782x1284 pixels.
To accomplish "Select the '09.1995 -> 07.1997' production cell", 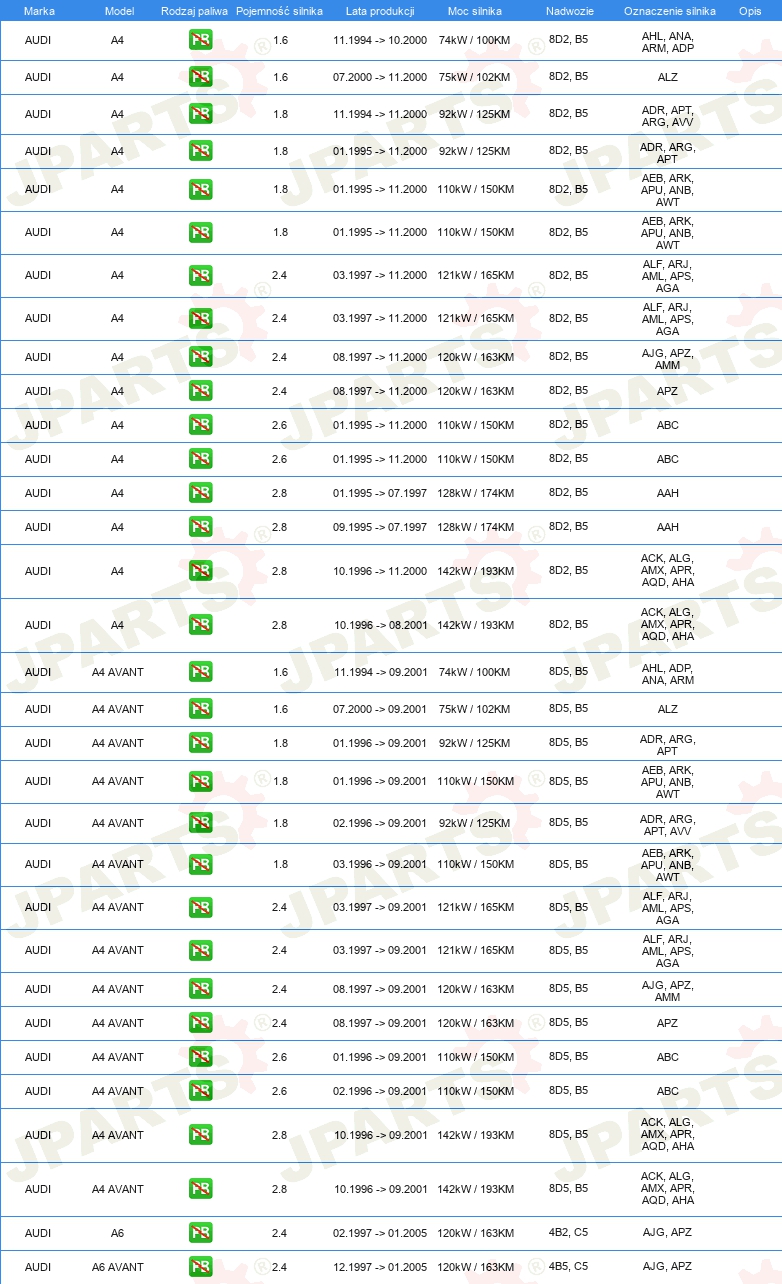I will click(380, 527).
